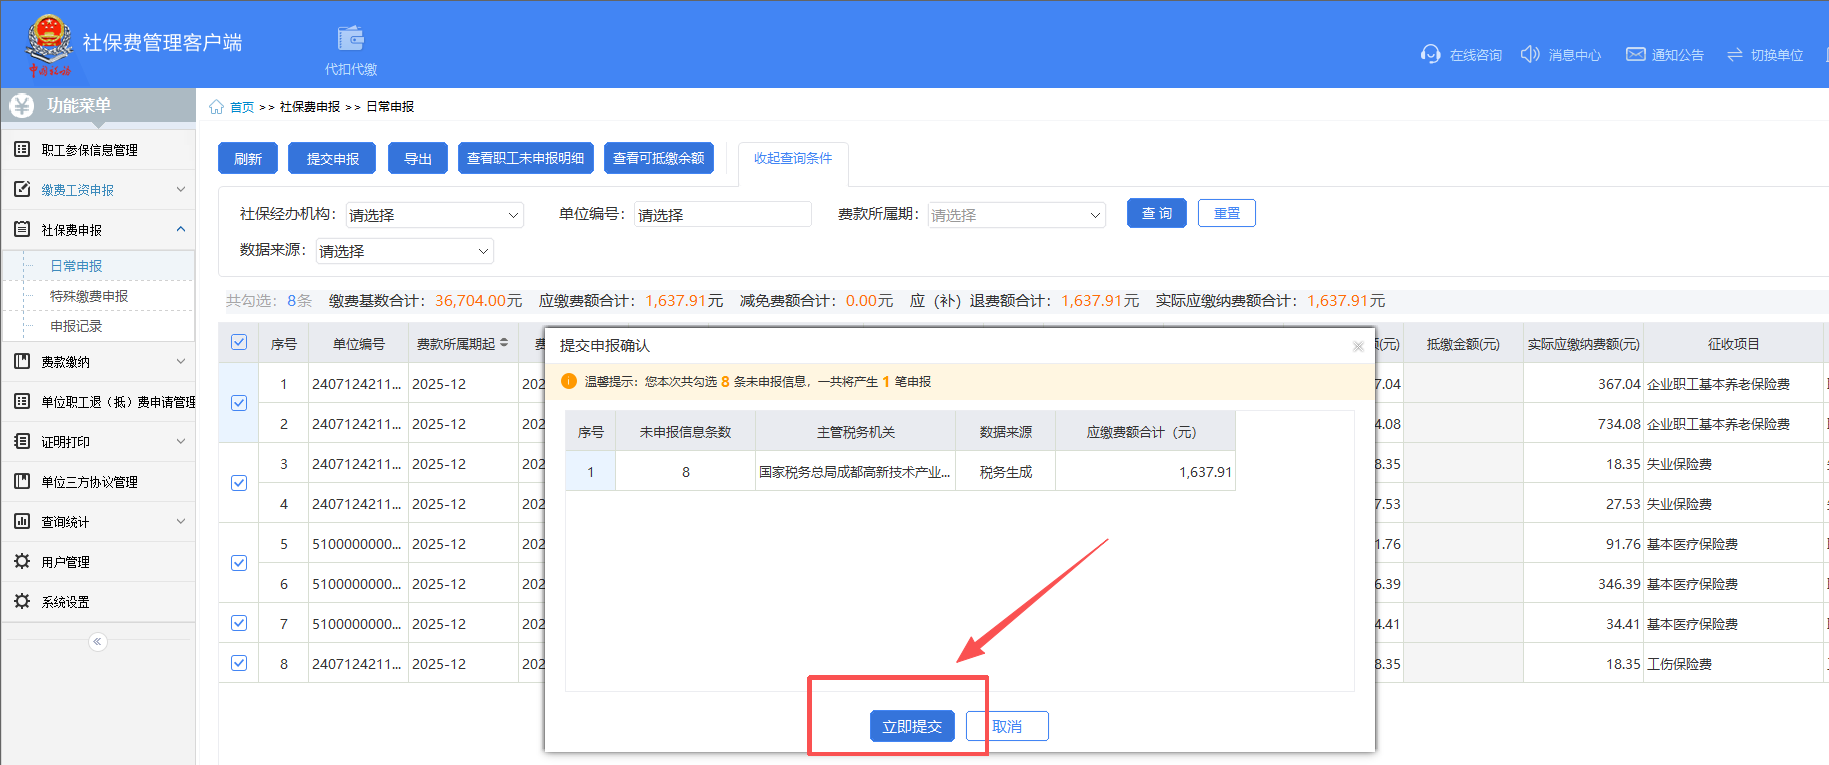The width and height of the screenshot is (1829, 765).
Task: Click the 单位编号 input field
Action: (x=722, y=215)
